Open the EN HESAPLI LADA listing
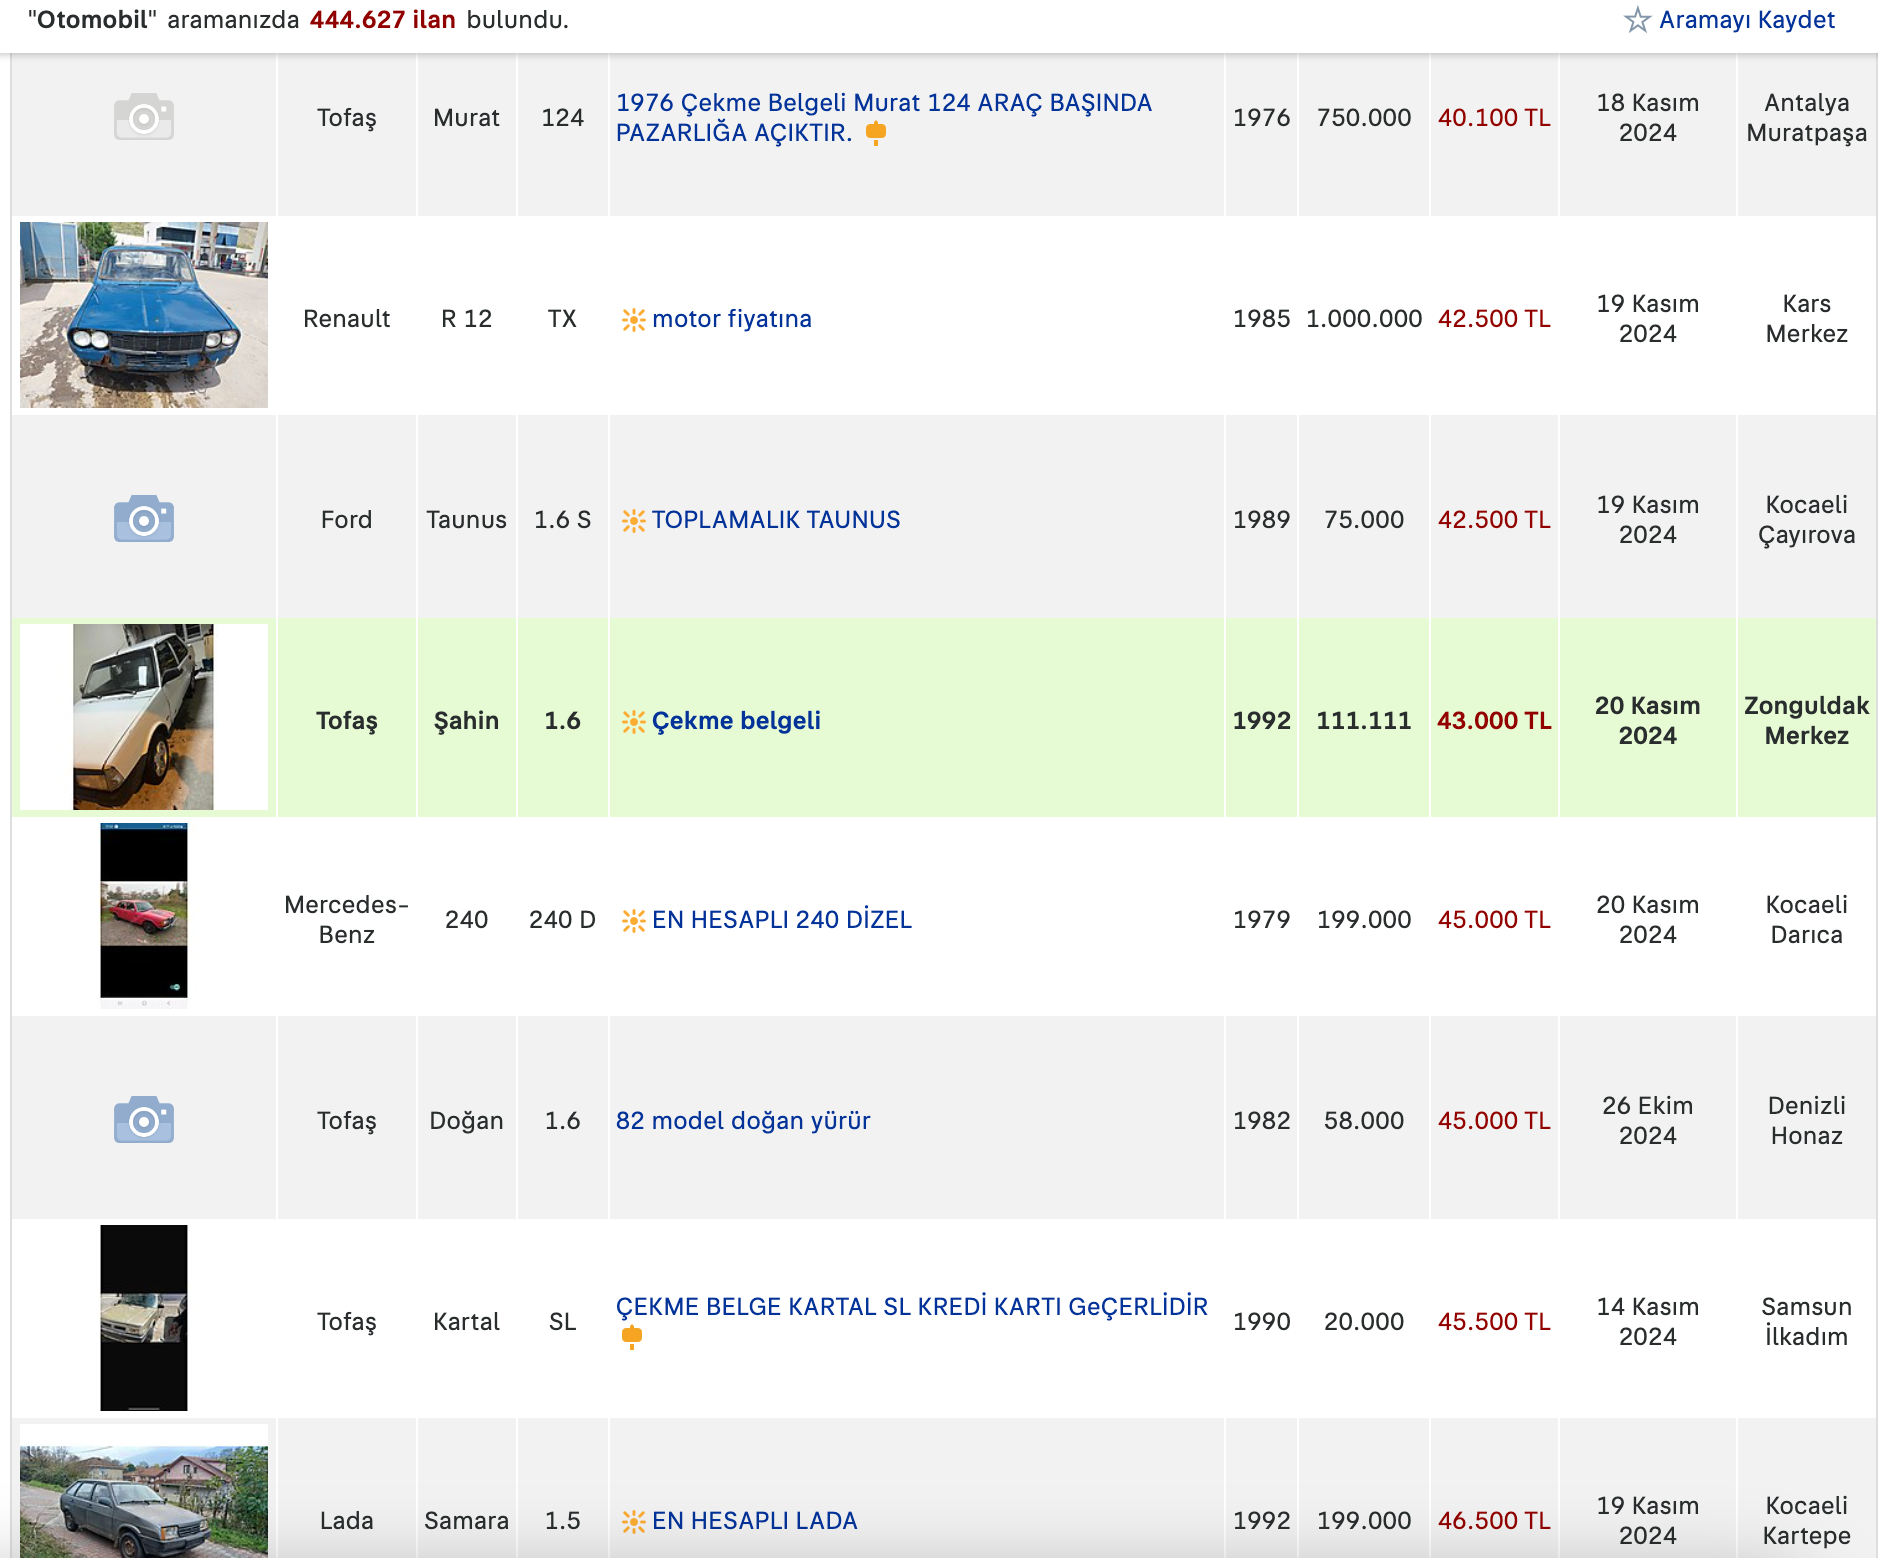Image resolution: width=1878 pixels, height=1558 pixels. coord(755,1521)
